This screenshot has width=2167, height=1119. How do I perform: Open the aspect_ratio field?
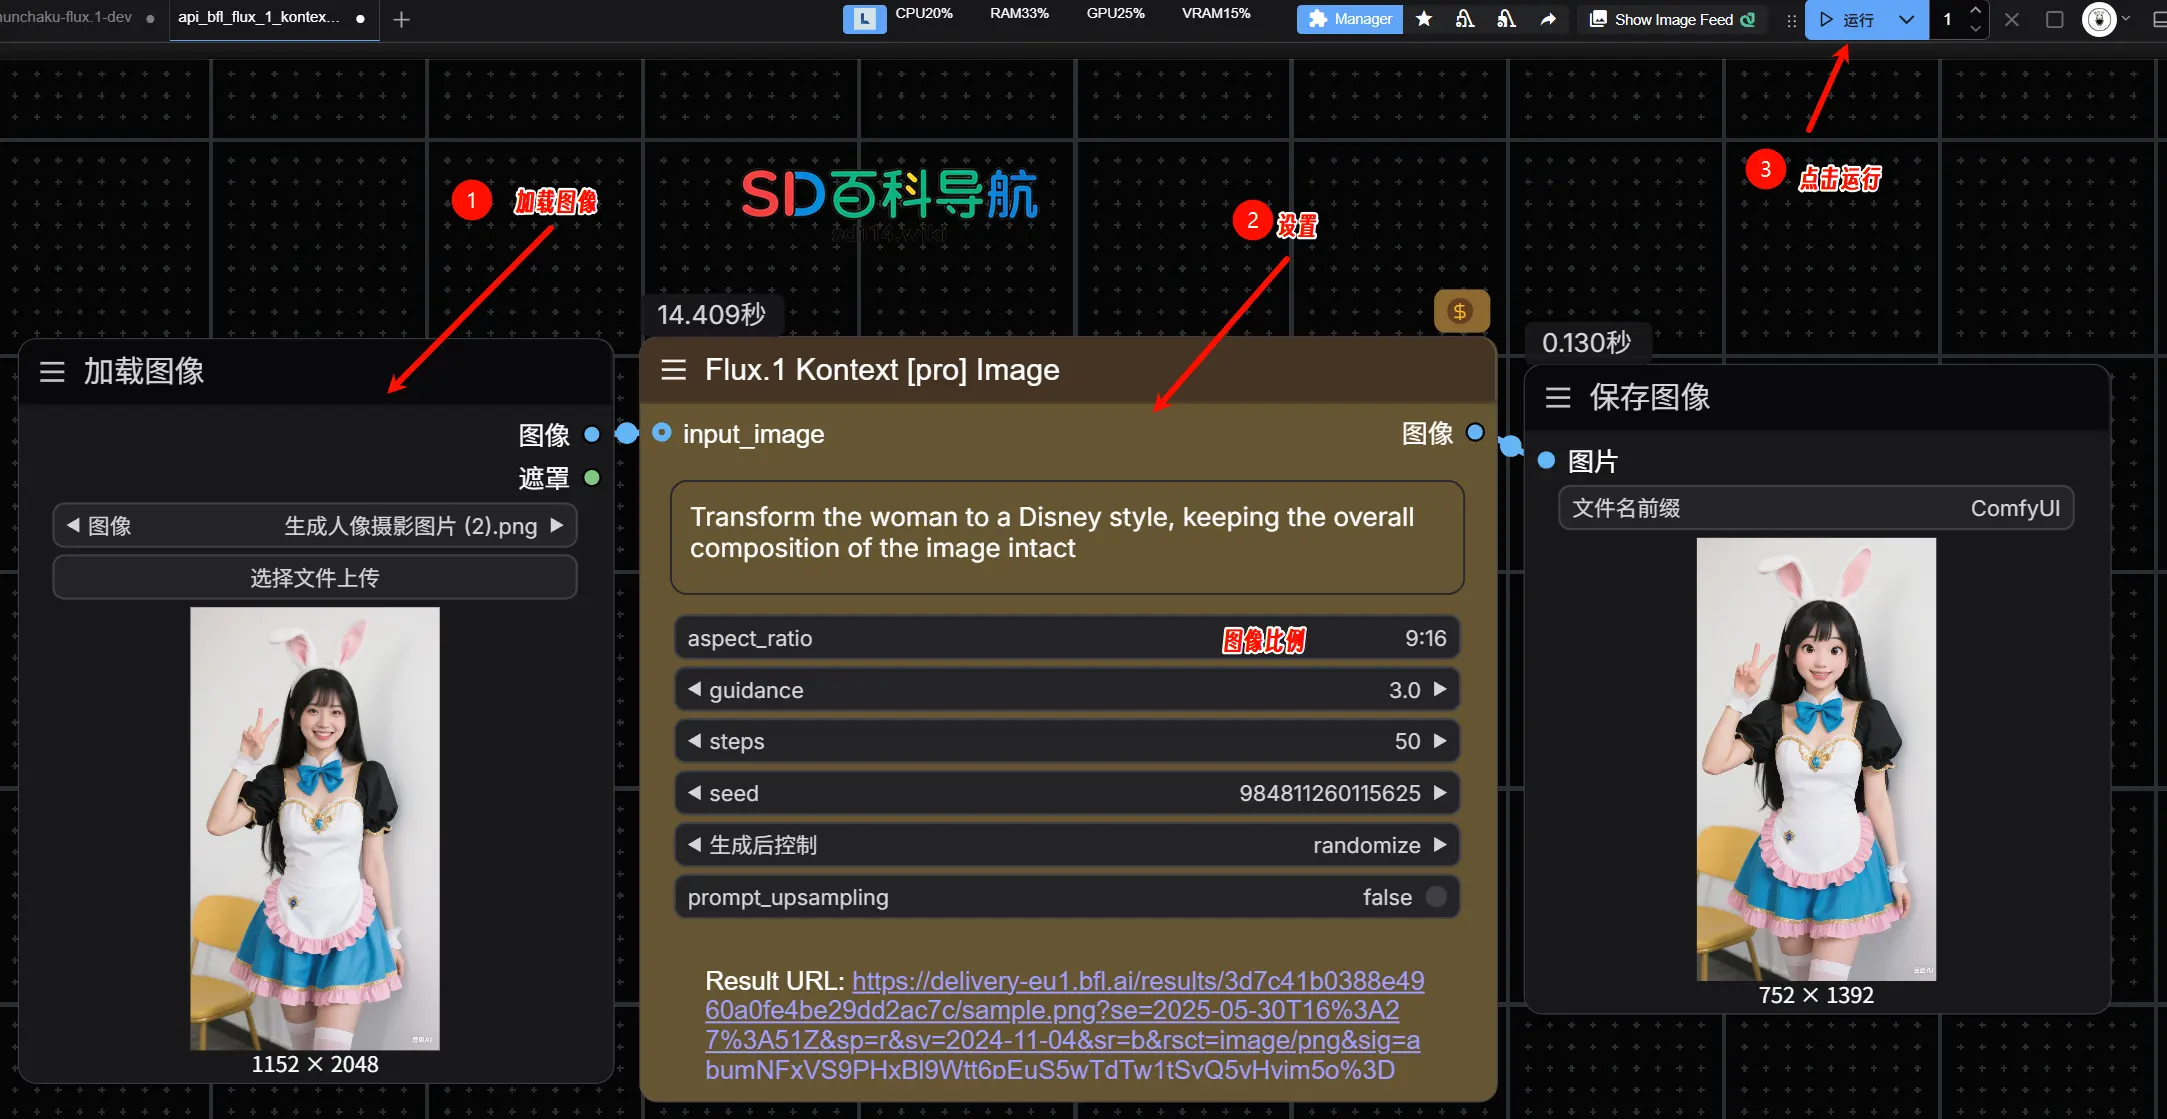(1067, 638)
